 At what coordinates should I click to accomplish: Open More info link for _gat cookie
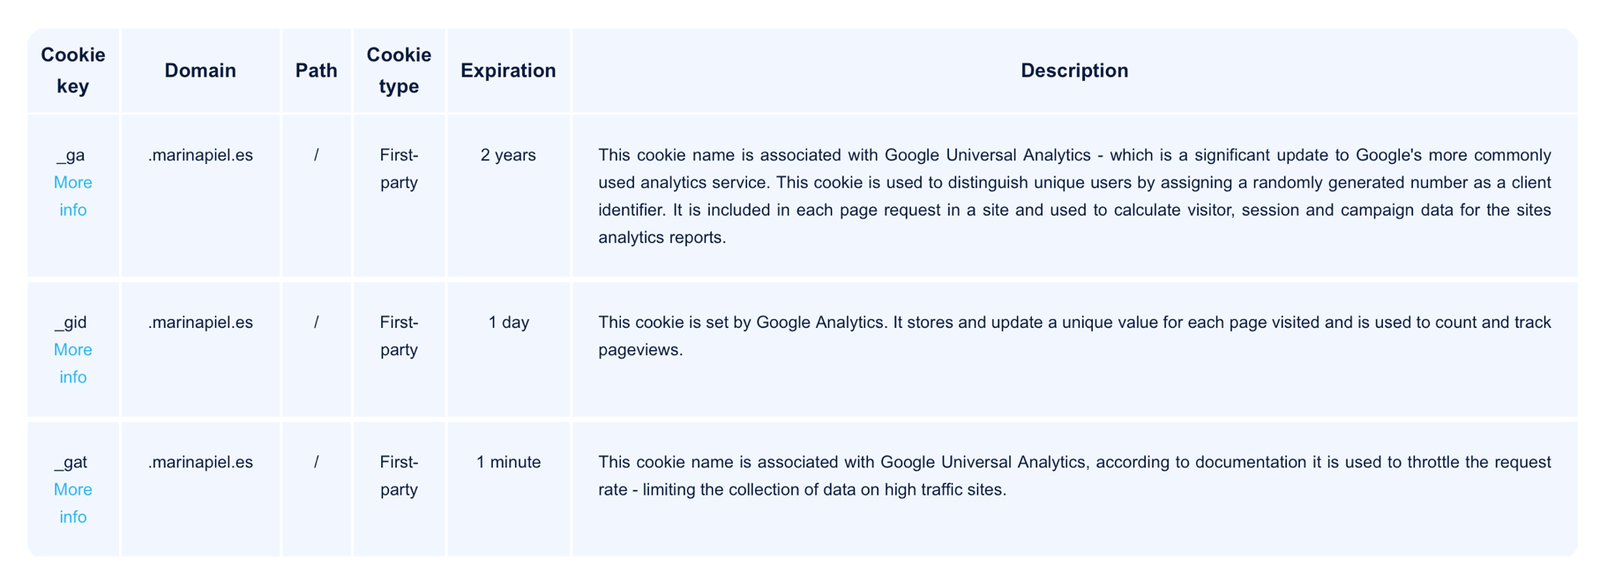point(73,503)
